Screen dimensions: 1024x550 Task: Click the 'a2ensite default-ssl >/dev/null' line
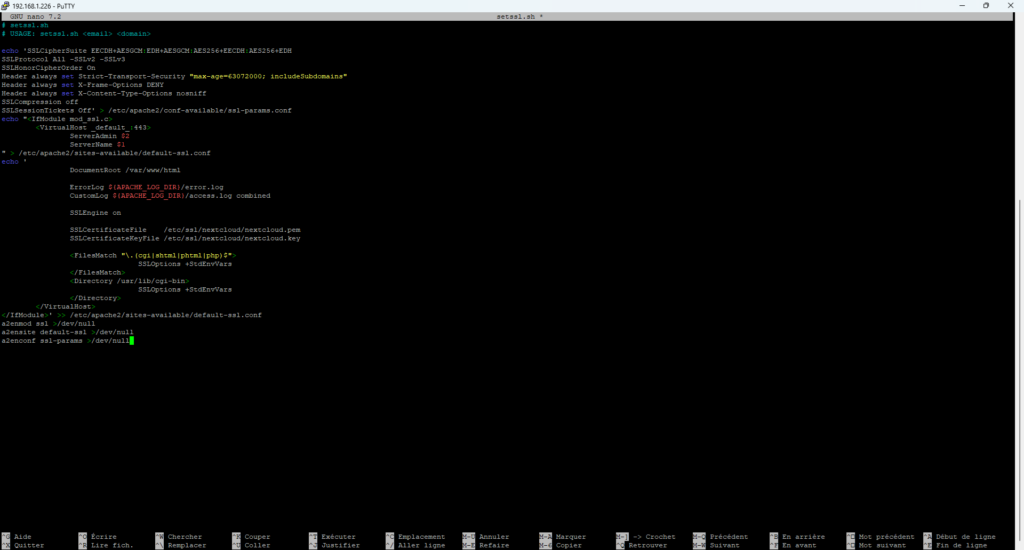(x=67, y=332)
